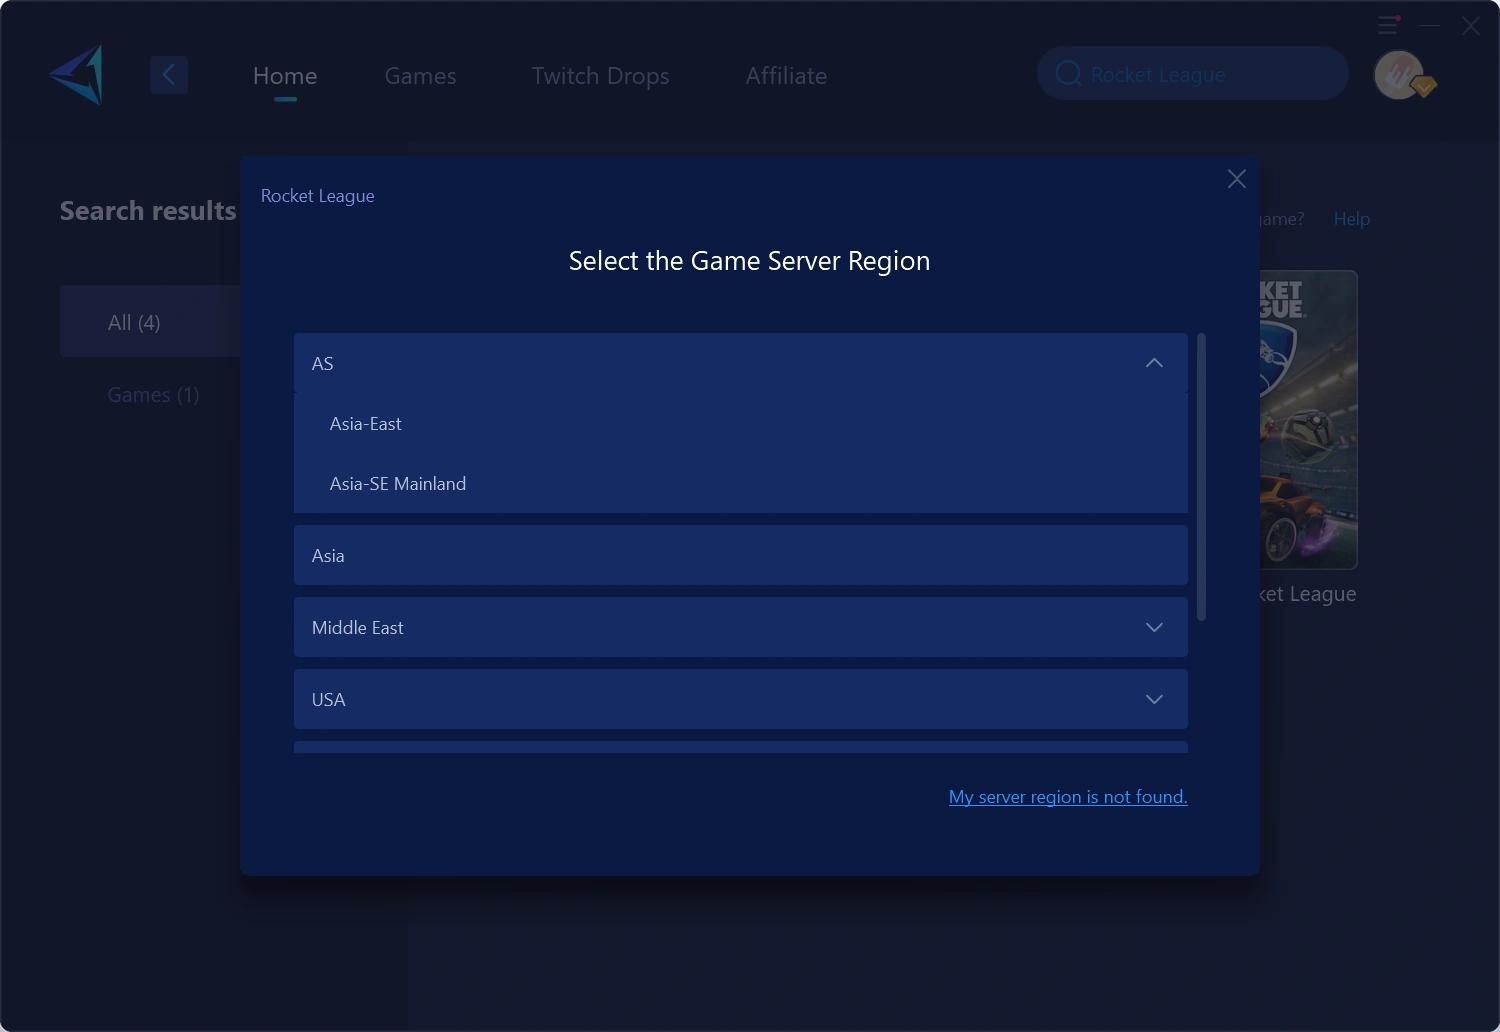Switch to the All (4) results tab
This screenshot has height=1032, width=1500.
click(x=133, y=322)
